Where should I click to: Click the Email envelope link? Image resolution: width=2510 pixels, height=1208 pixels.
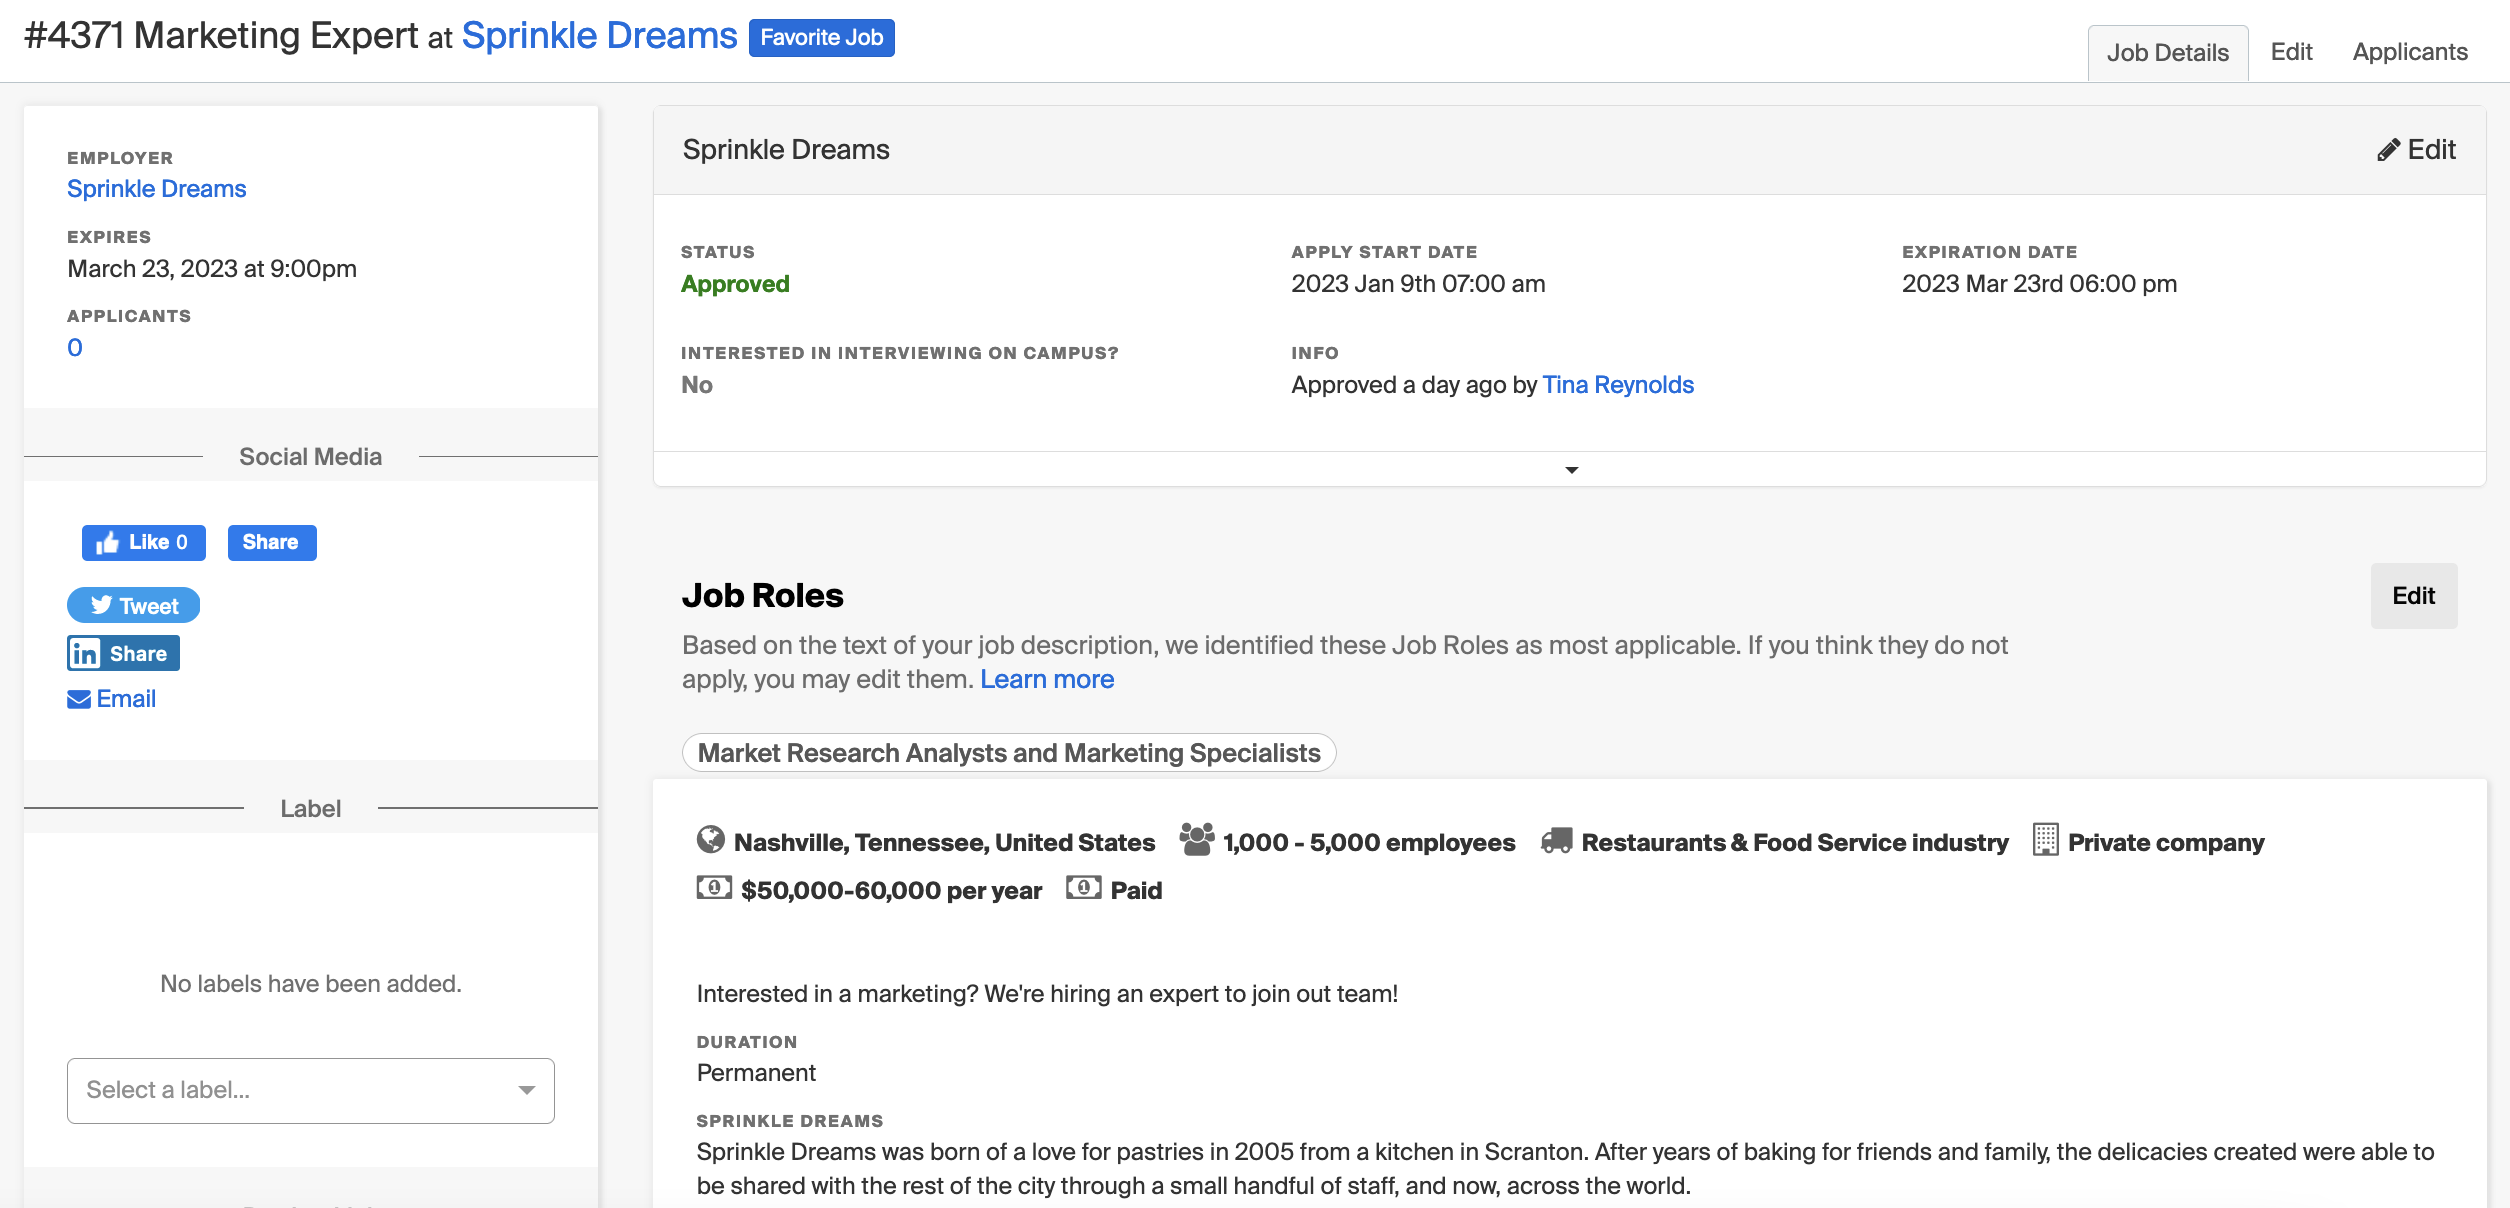(x=111, y=698)
